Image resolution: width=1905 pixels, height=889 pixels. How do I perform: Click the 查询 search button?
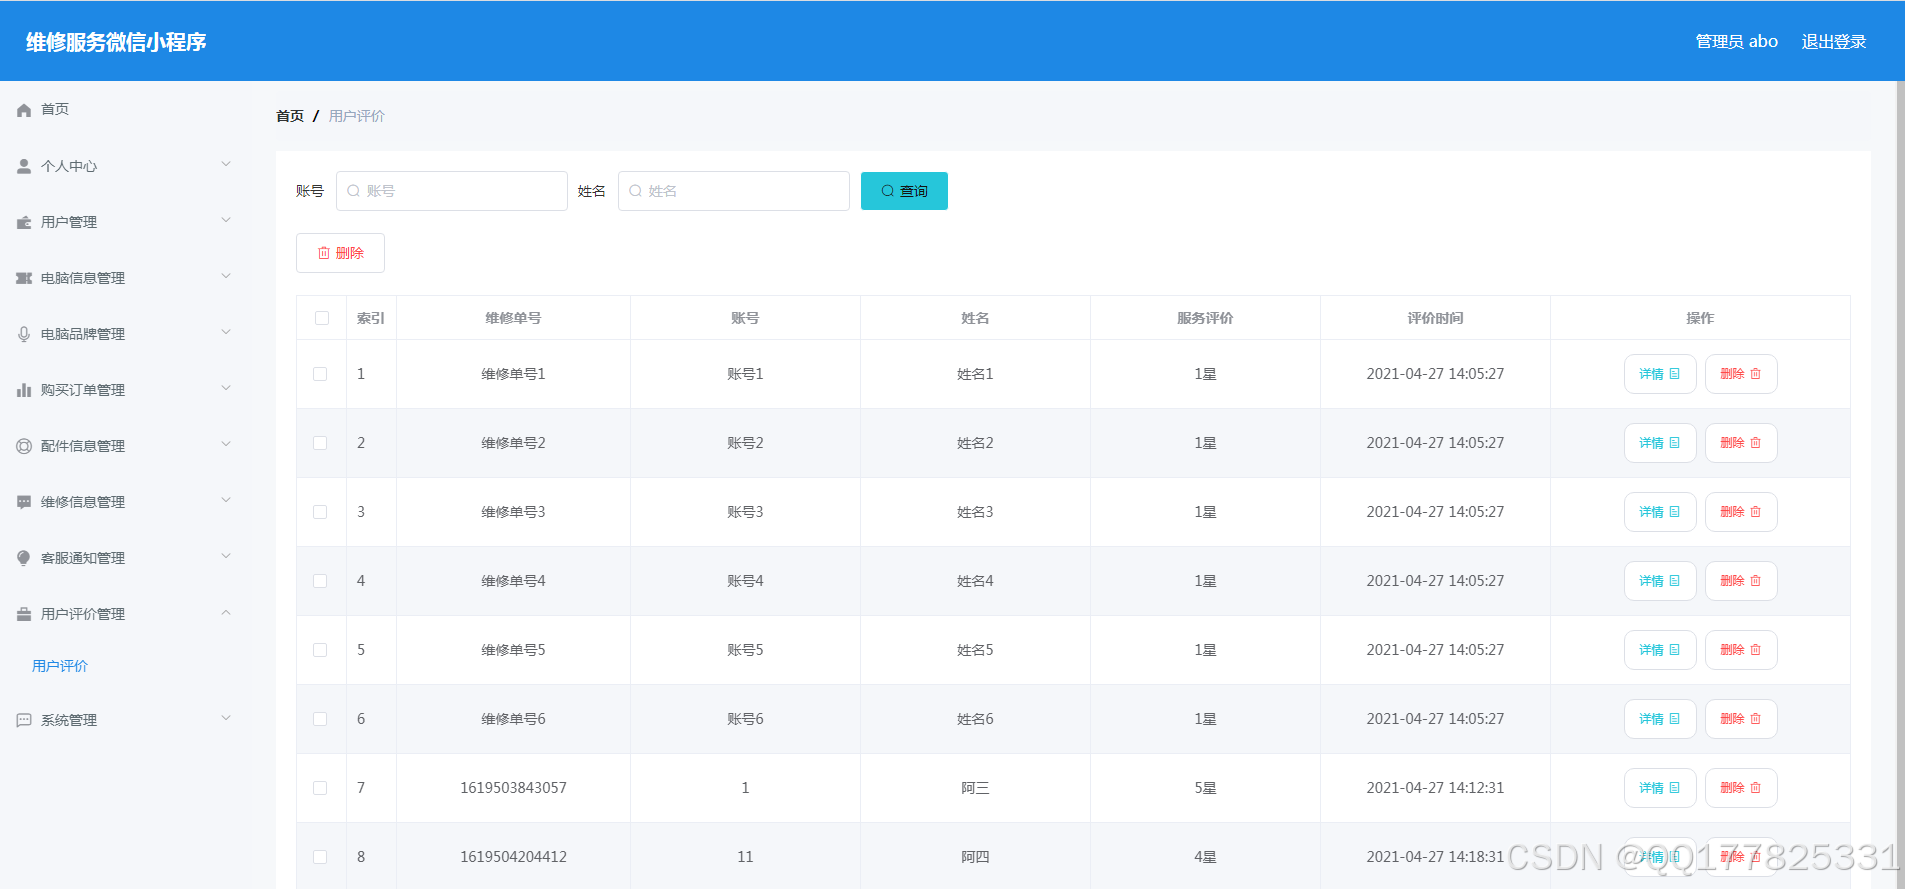point(904,191)
